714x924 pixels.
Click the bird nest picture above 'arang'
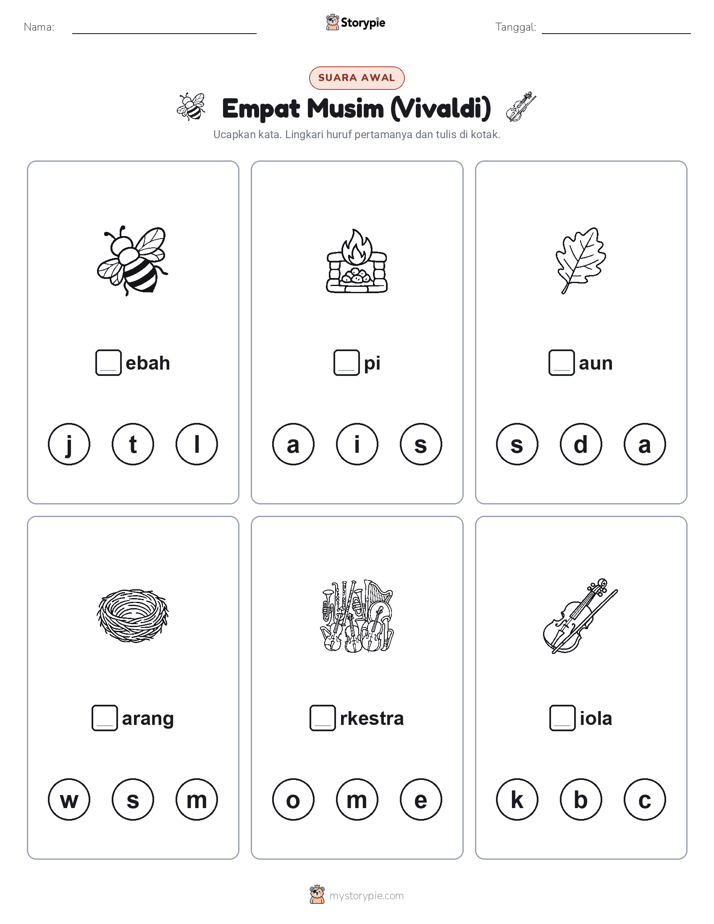[x=133, y=615]
